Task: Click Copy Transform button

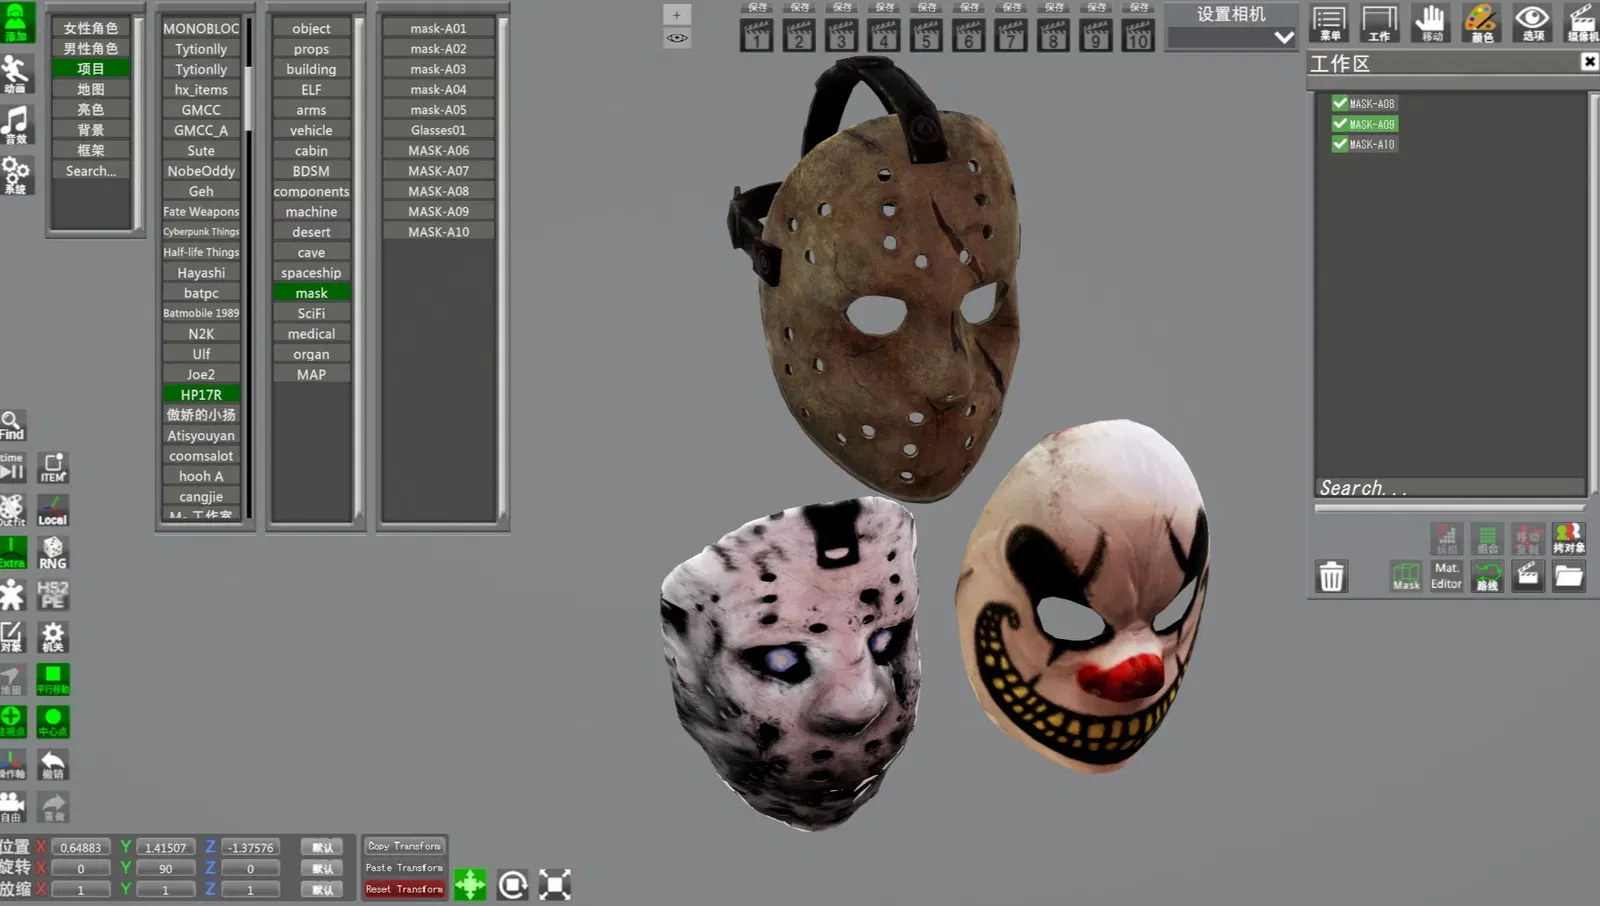Action: coord(404,846)
